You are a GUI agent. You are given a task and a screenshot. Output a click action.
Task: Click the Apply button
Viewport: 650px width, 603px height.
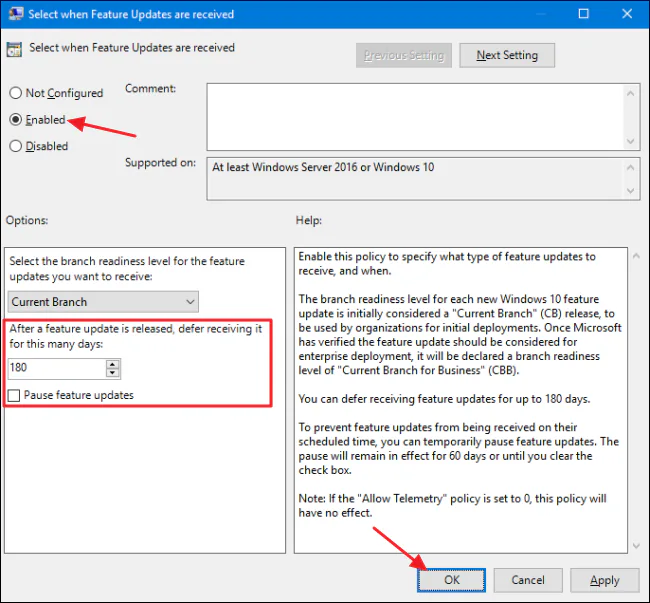coord(605,580)
